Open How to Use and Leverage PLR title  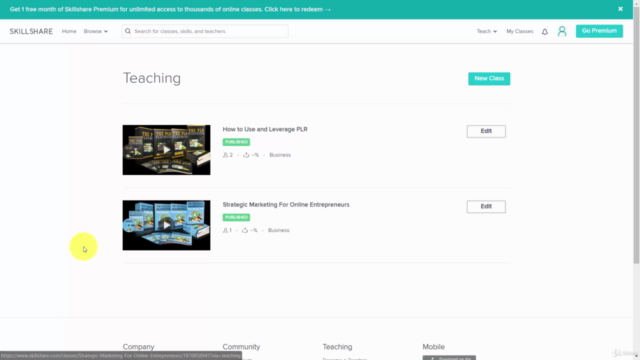[265, 129]
